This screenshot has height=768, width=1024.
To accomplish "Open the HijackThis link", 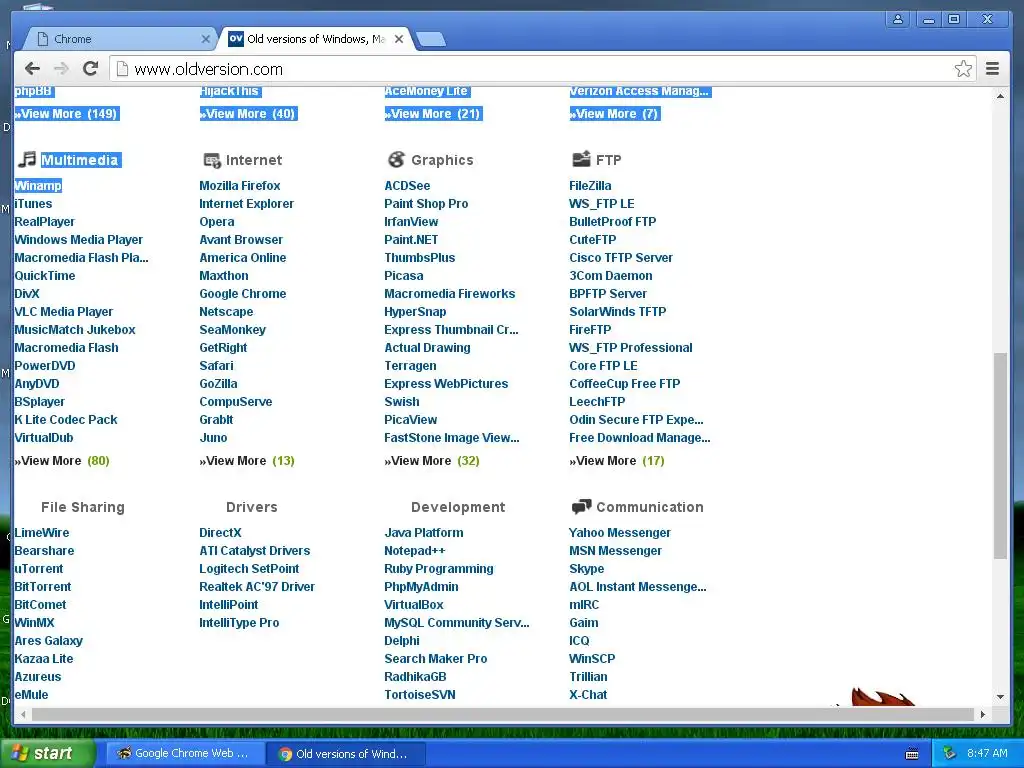I will pos(229,91).
